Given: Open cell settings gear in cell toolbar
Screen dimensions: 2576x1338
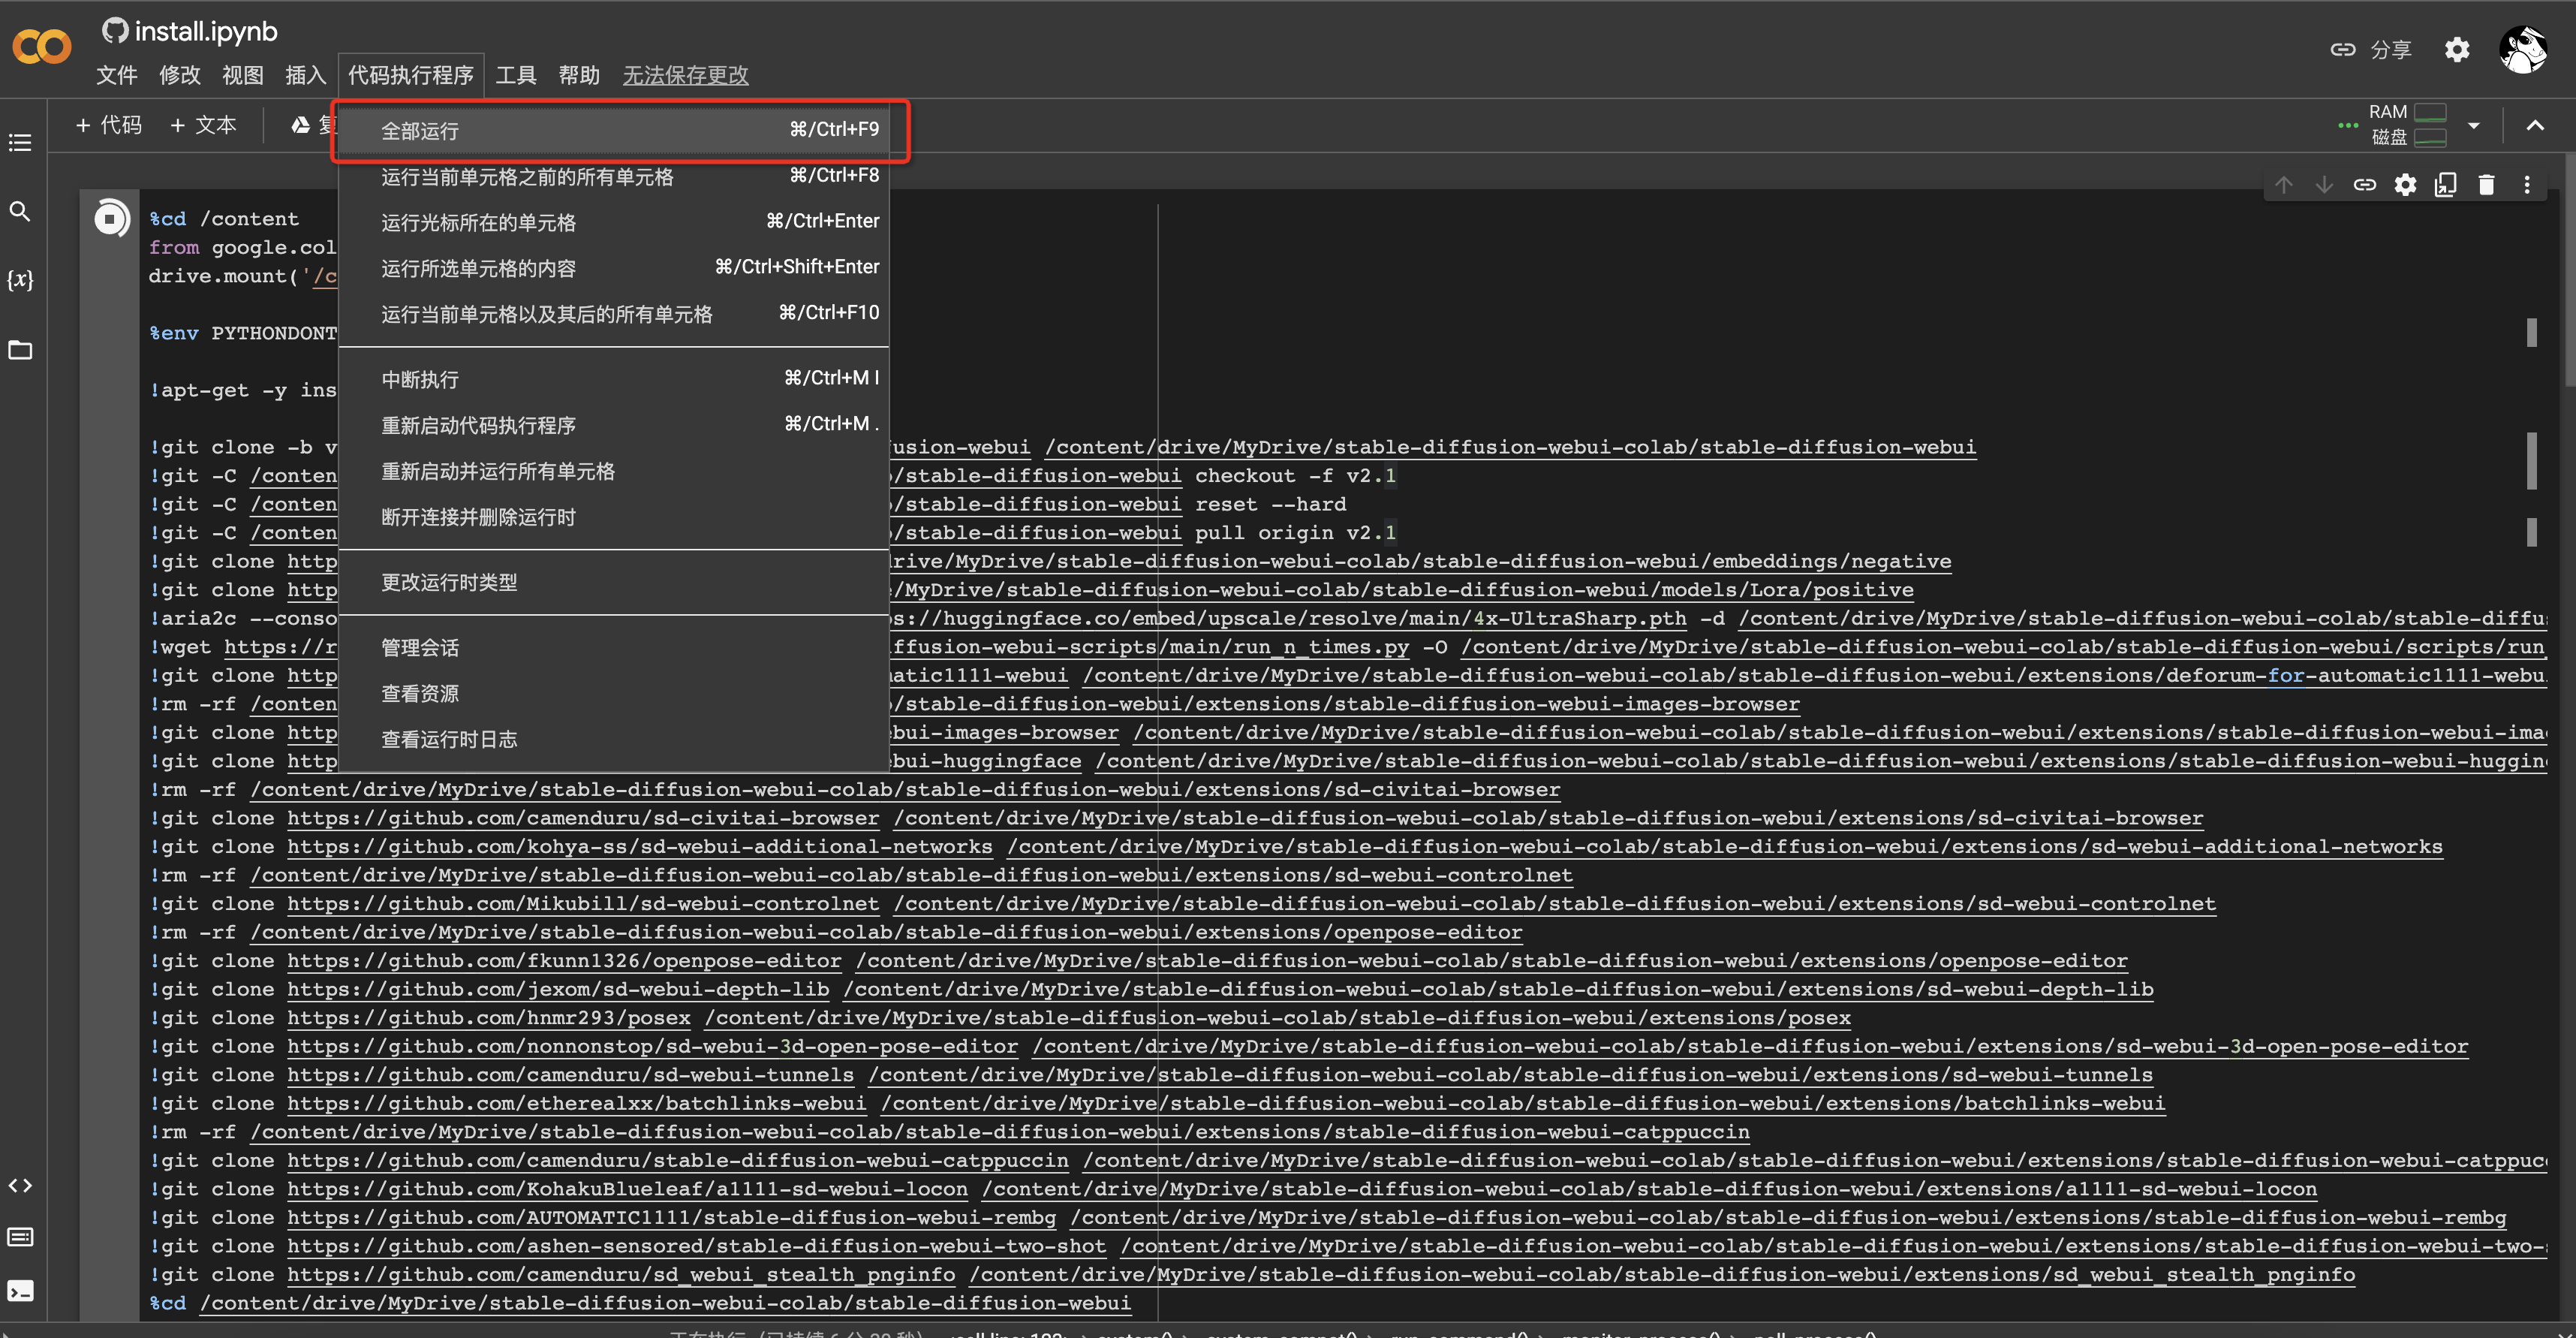Looking at the screenshot, I should coord(2405,185).
